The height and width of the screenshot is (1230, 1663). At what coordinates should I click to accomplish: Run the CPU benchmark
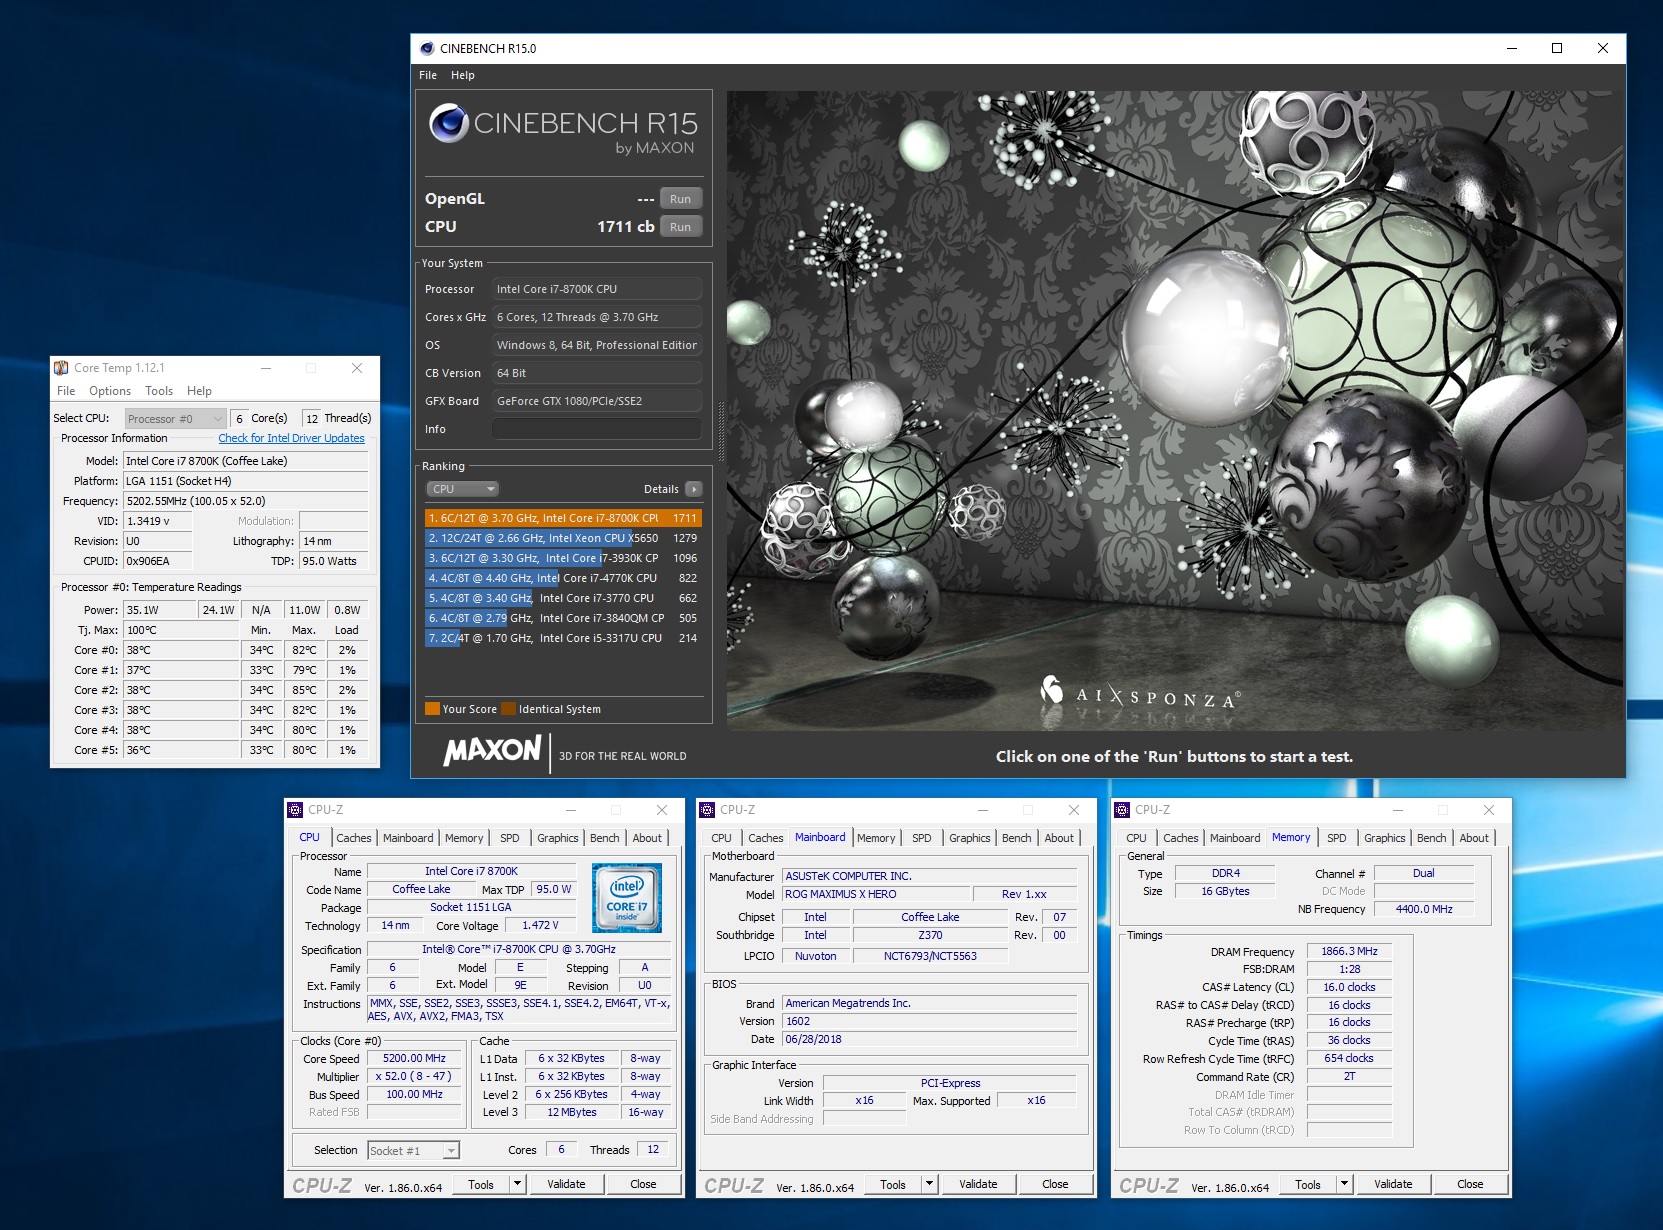tap(680, 227)
